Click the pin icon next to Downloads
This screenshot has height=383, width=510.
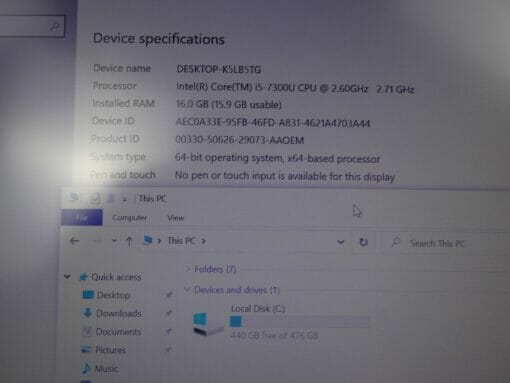[x=169, y=313]
